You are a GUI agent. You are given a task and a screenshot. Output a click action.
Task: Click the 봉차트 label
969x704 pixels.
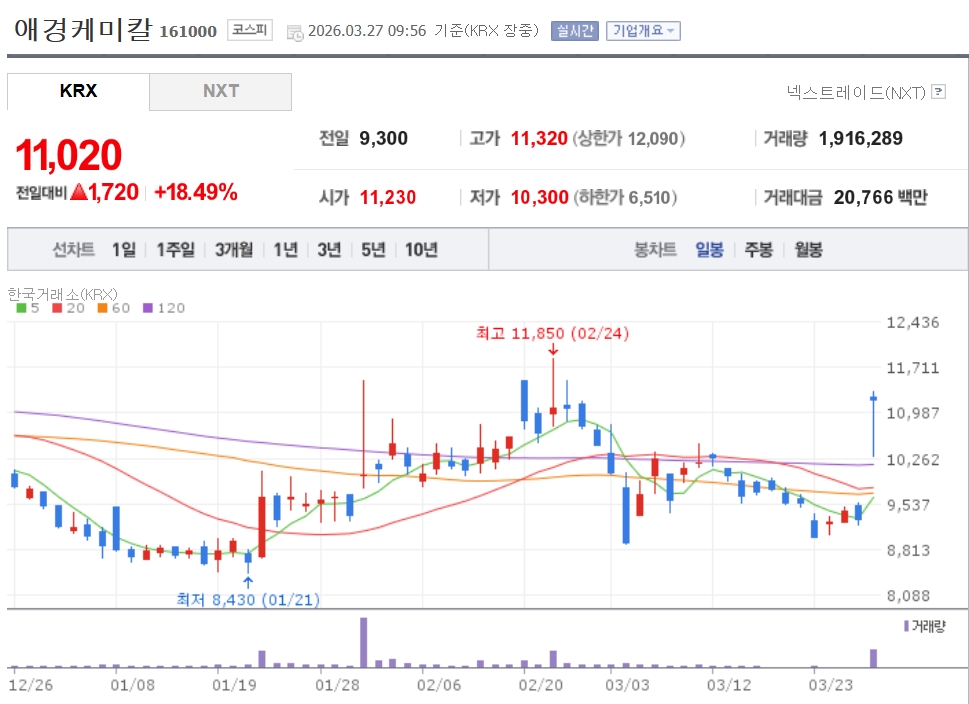[655, 250]
